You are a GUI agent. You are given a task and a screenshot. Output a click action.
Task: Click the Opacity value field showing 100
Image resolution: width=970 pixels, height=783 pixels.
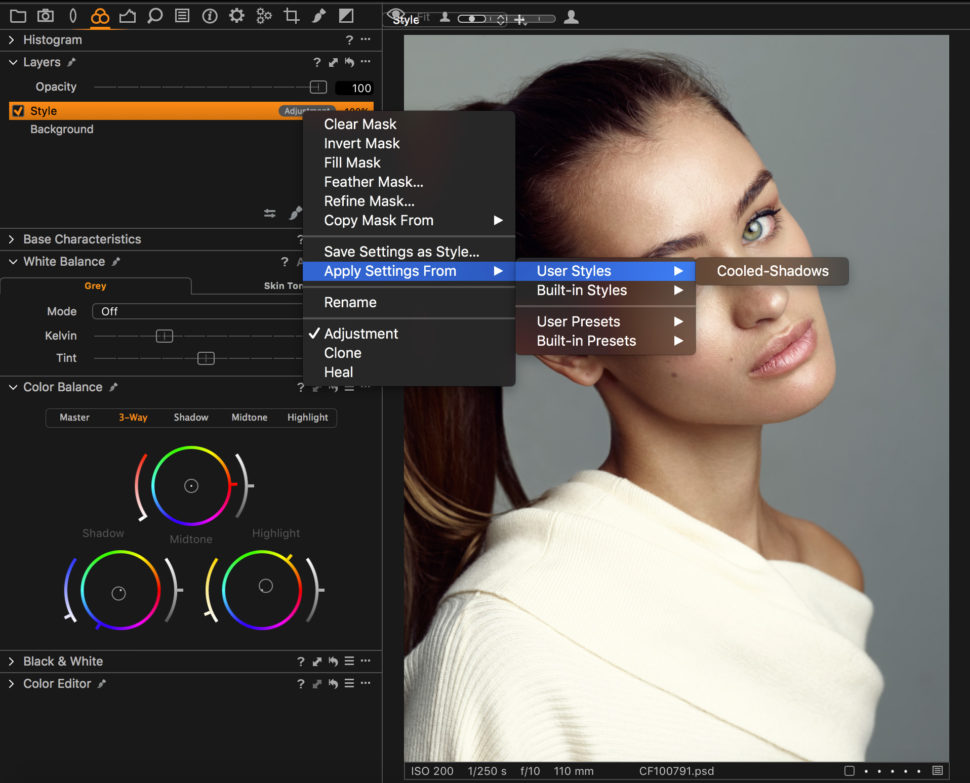coord(356,87)
